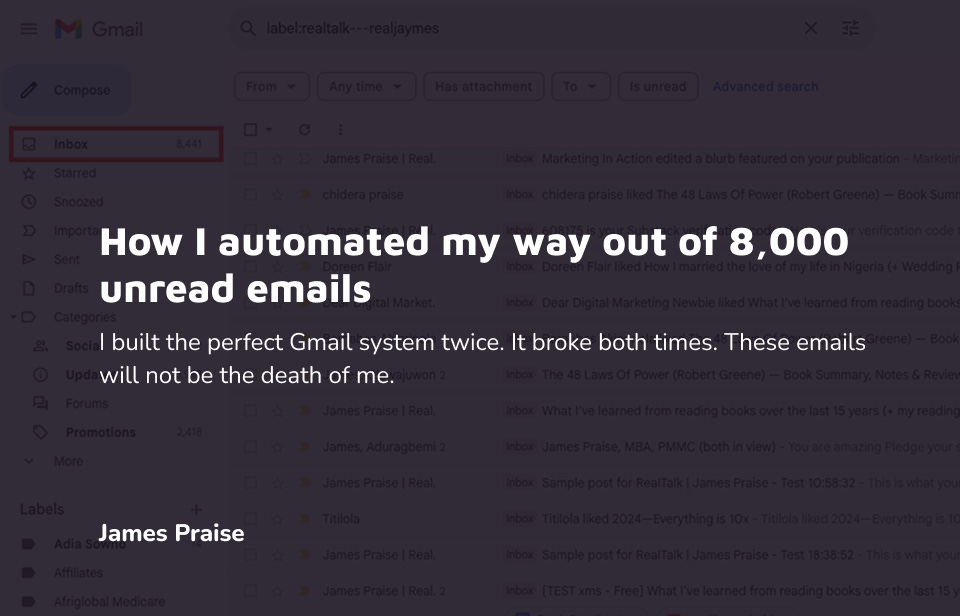Click the Advanced search link
The image size is (960, 616).
click(x=765, y=86)
